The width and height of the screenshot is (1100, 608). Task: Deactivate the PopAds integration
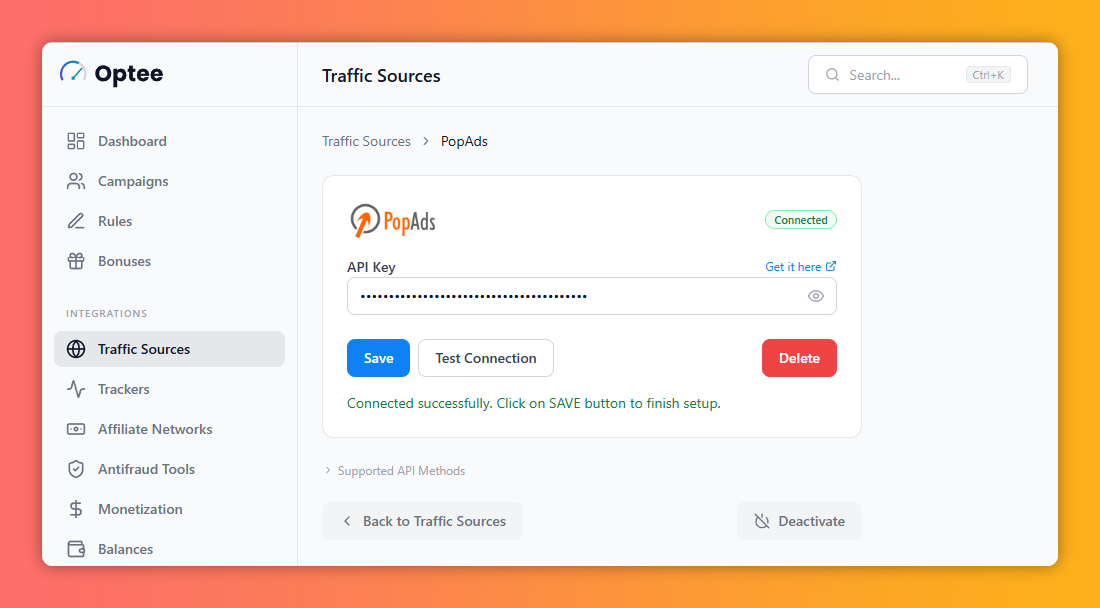(799, 521)
